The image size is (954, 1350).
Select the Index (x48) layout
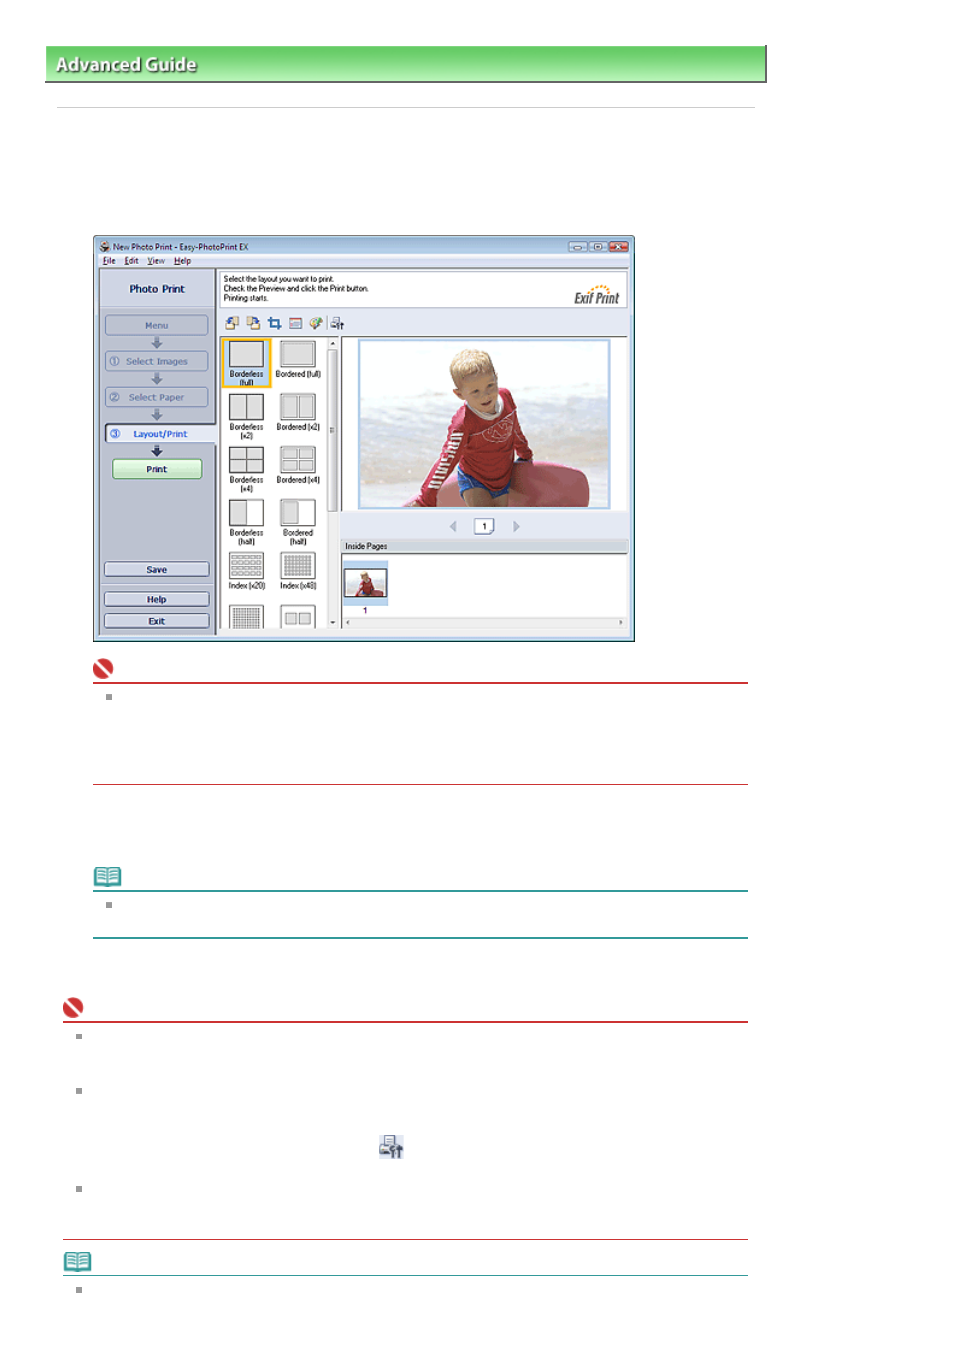pyautogui.click(x=298, y=571)
